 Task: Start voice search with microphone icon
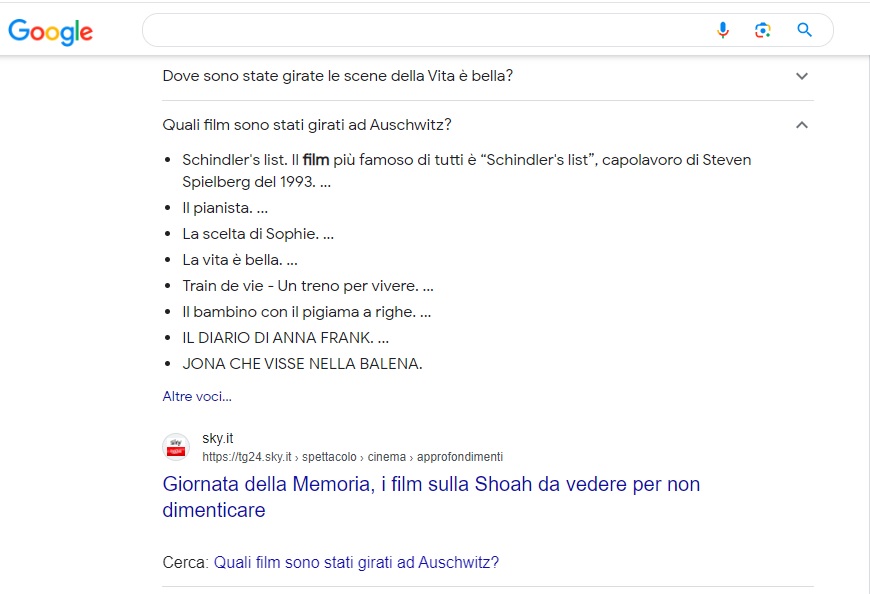pyautogui.click(x=722, y=30)
